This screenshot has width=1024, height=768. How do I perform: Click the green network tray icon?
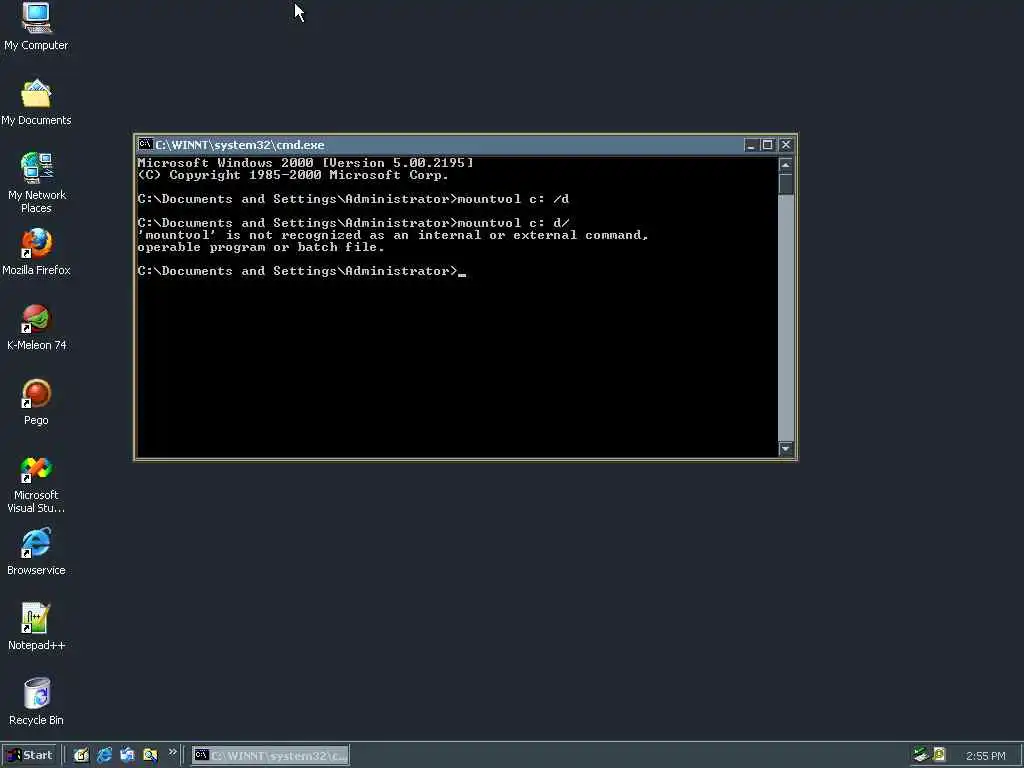[x=921, y=755]
